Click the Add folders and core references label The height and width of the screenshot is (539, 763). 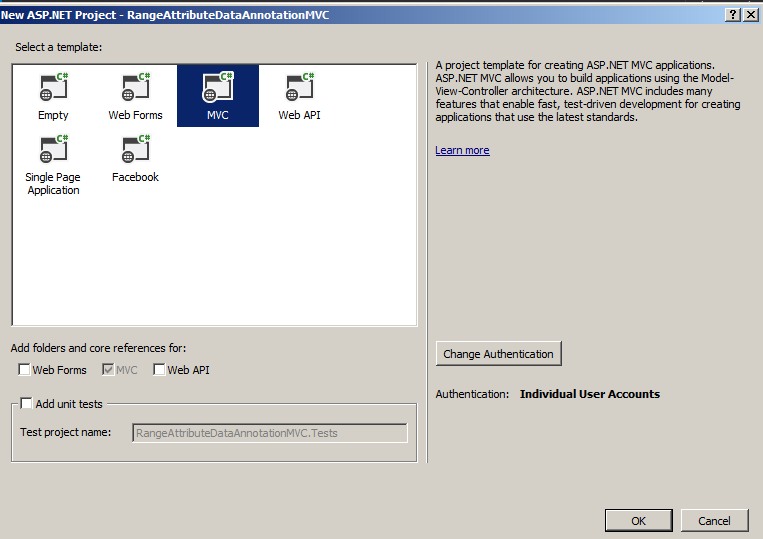click(98, 348)
